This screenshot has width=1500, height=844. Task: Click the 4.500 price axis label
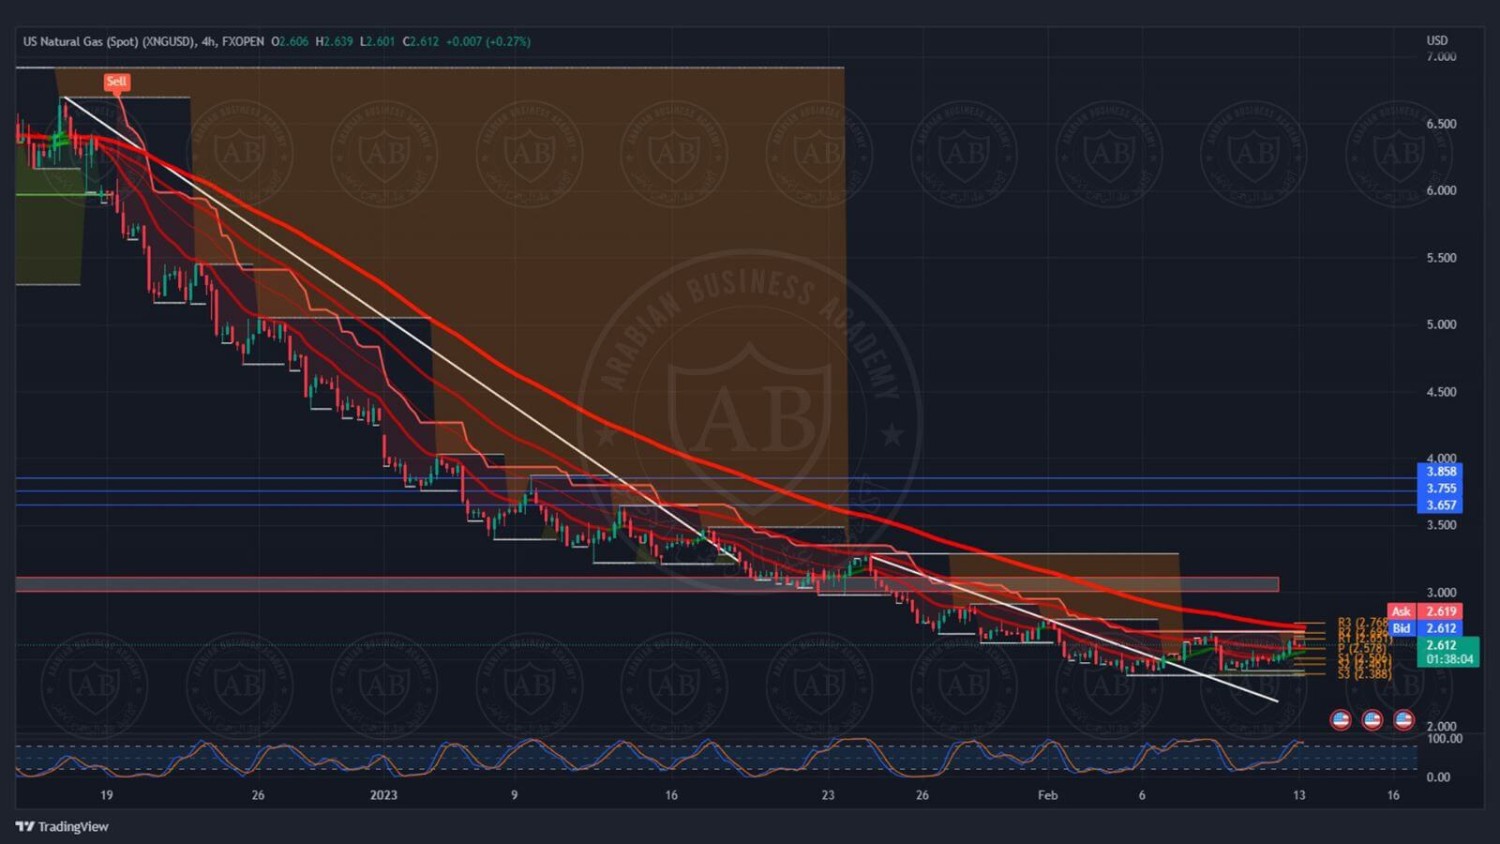(x=1441, y=392)
